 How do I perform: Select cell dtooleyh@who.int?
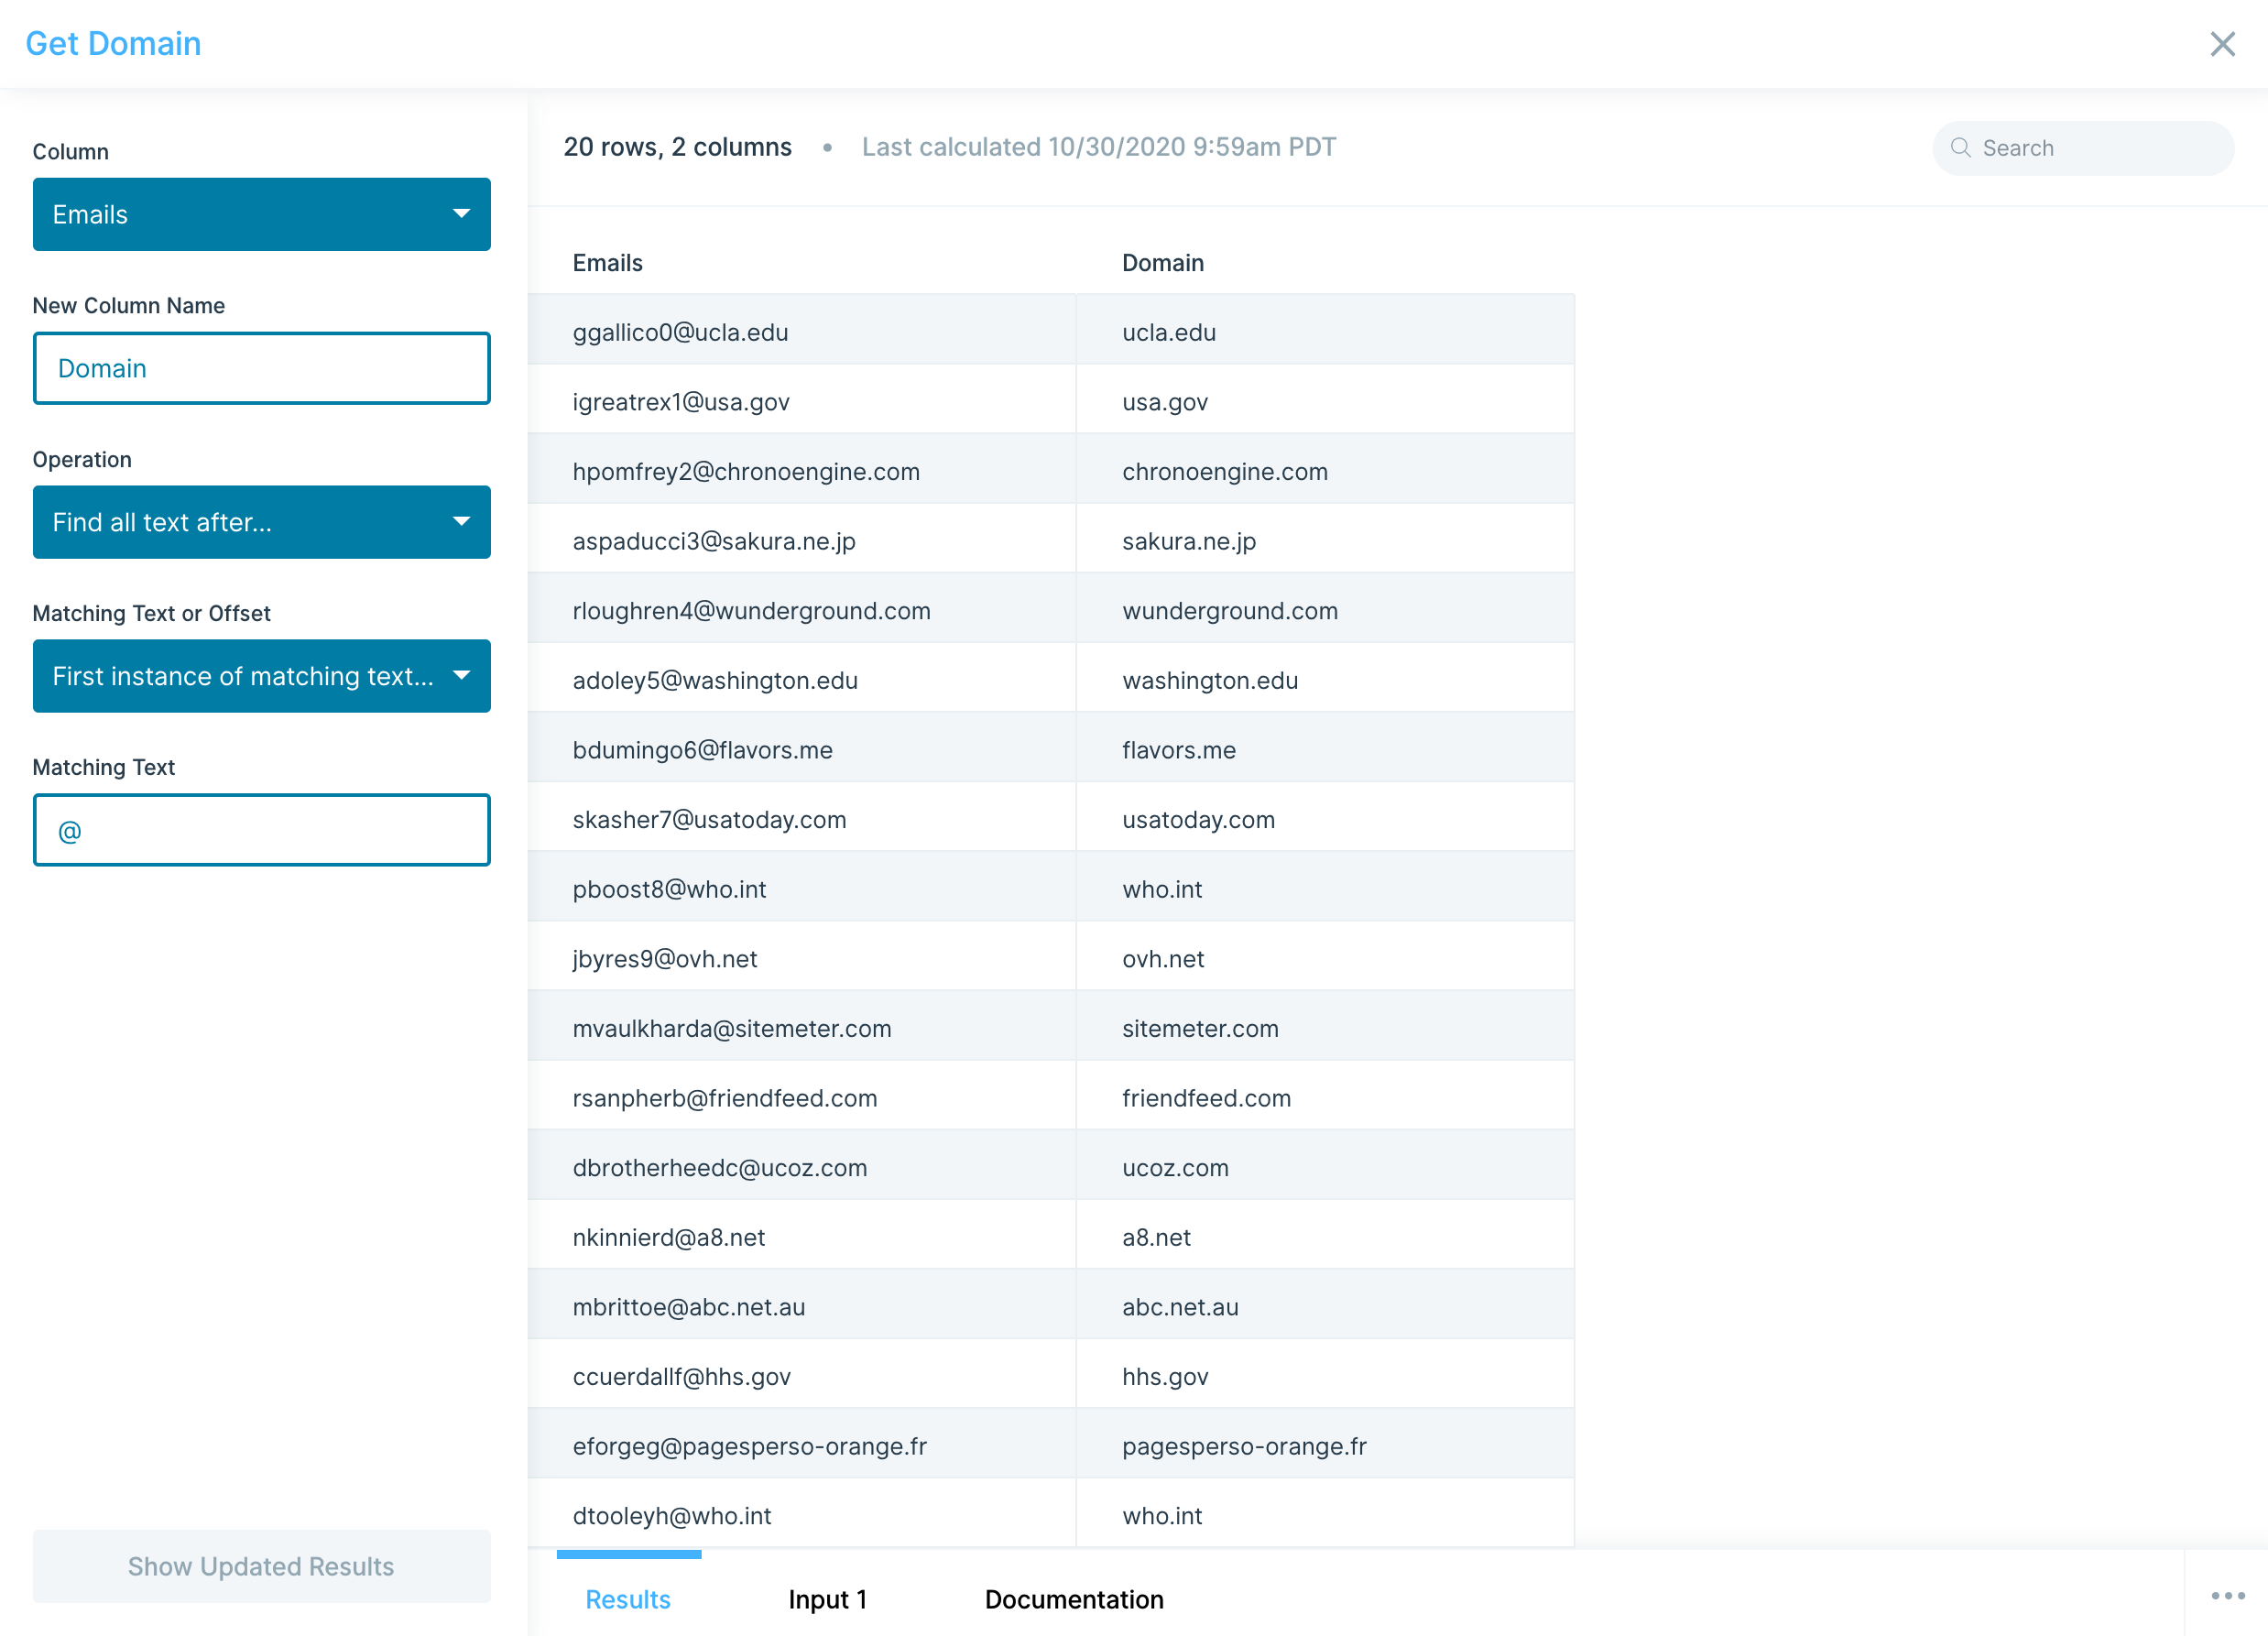coord(802,1515)
